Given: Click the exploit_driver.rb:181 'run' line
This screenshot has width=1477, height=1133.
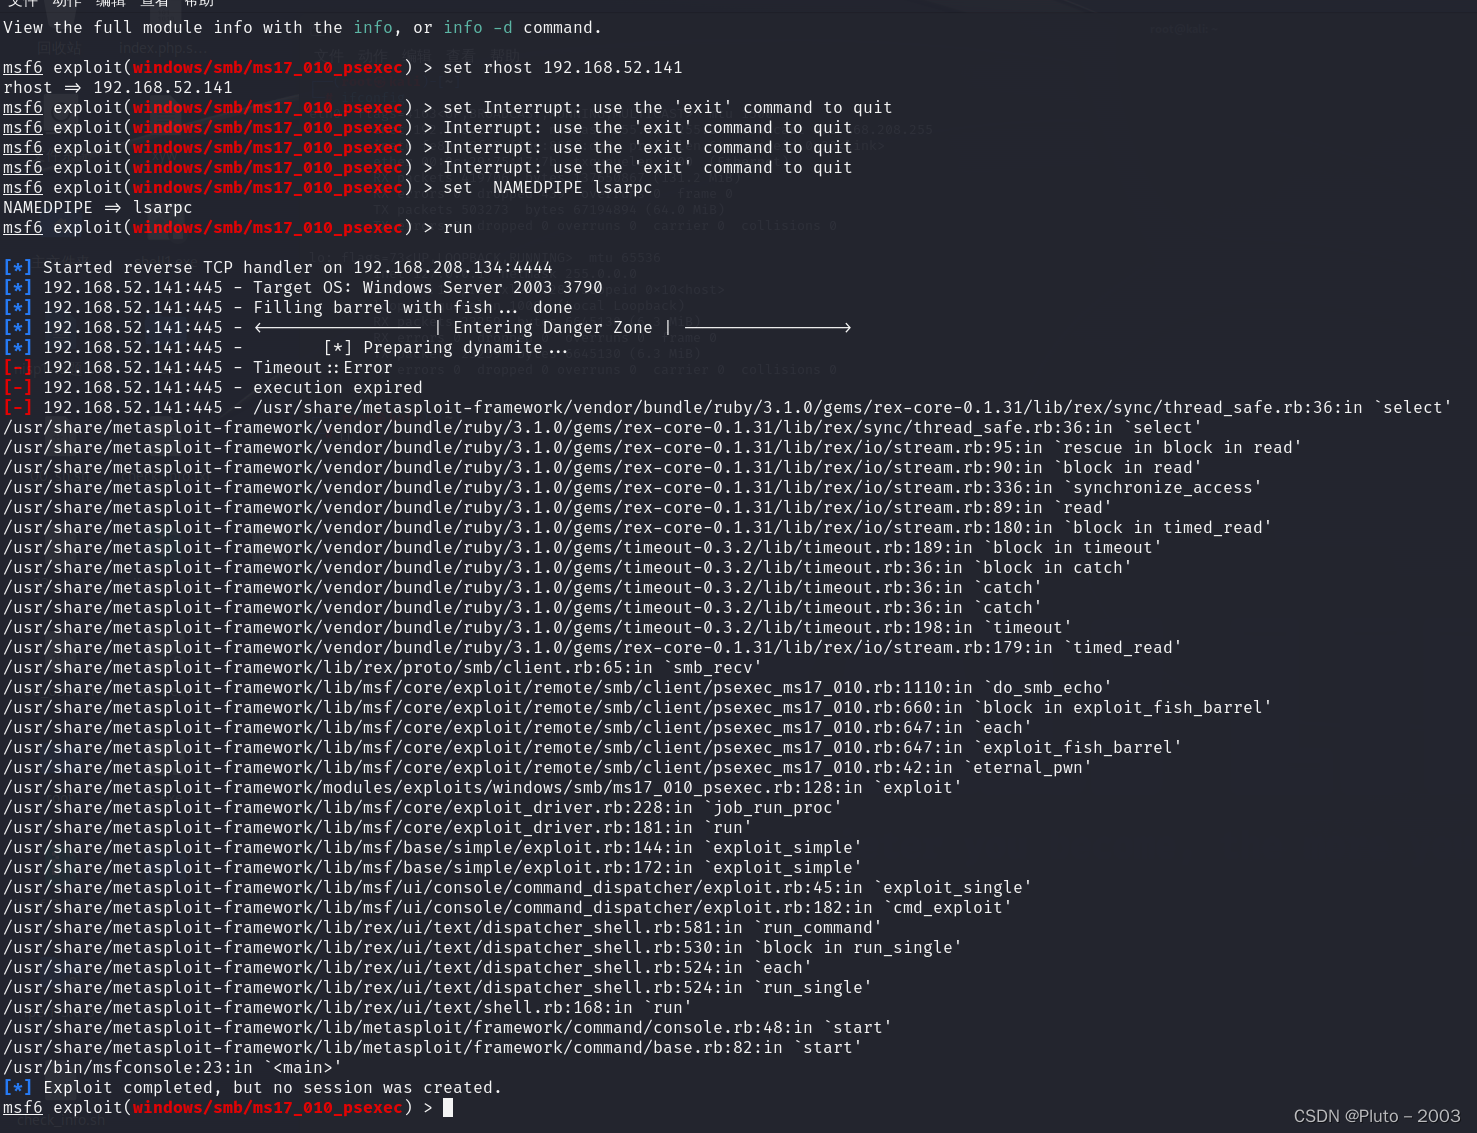Looking at the screenshot, I should [377, 827].
